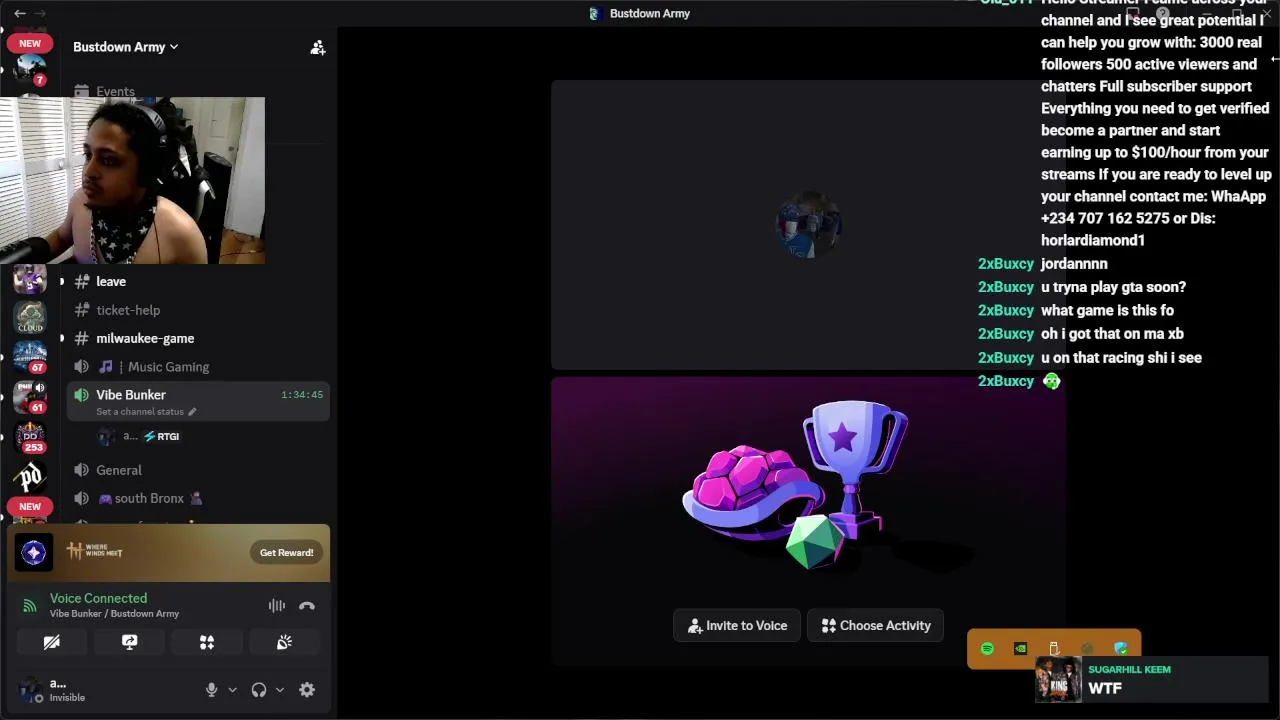Click the server icon with 67 badge
This screenshot has height=720, width=1280.
point(30,356)
